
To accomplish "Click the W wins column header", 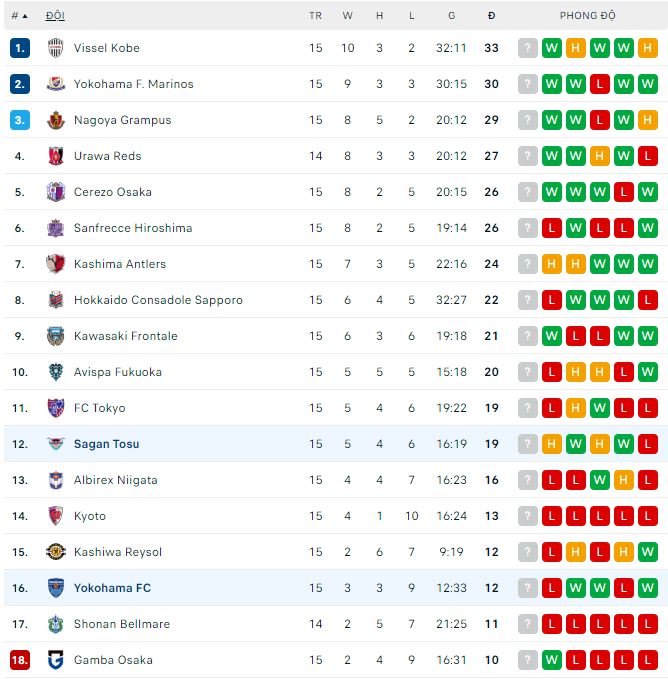I will (x=347, y=16).
